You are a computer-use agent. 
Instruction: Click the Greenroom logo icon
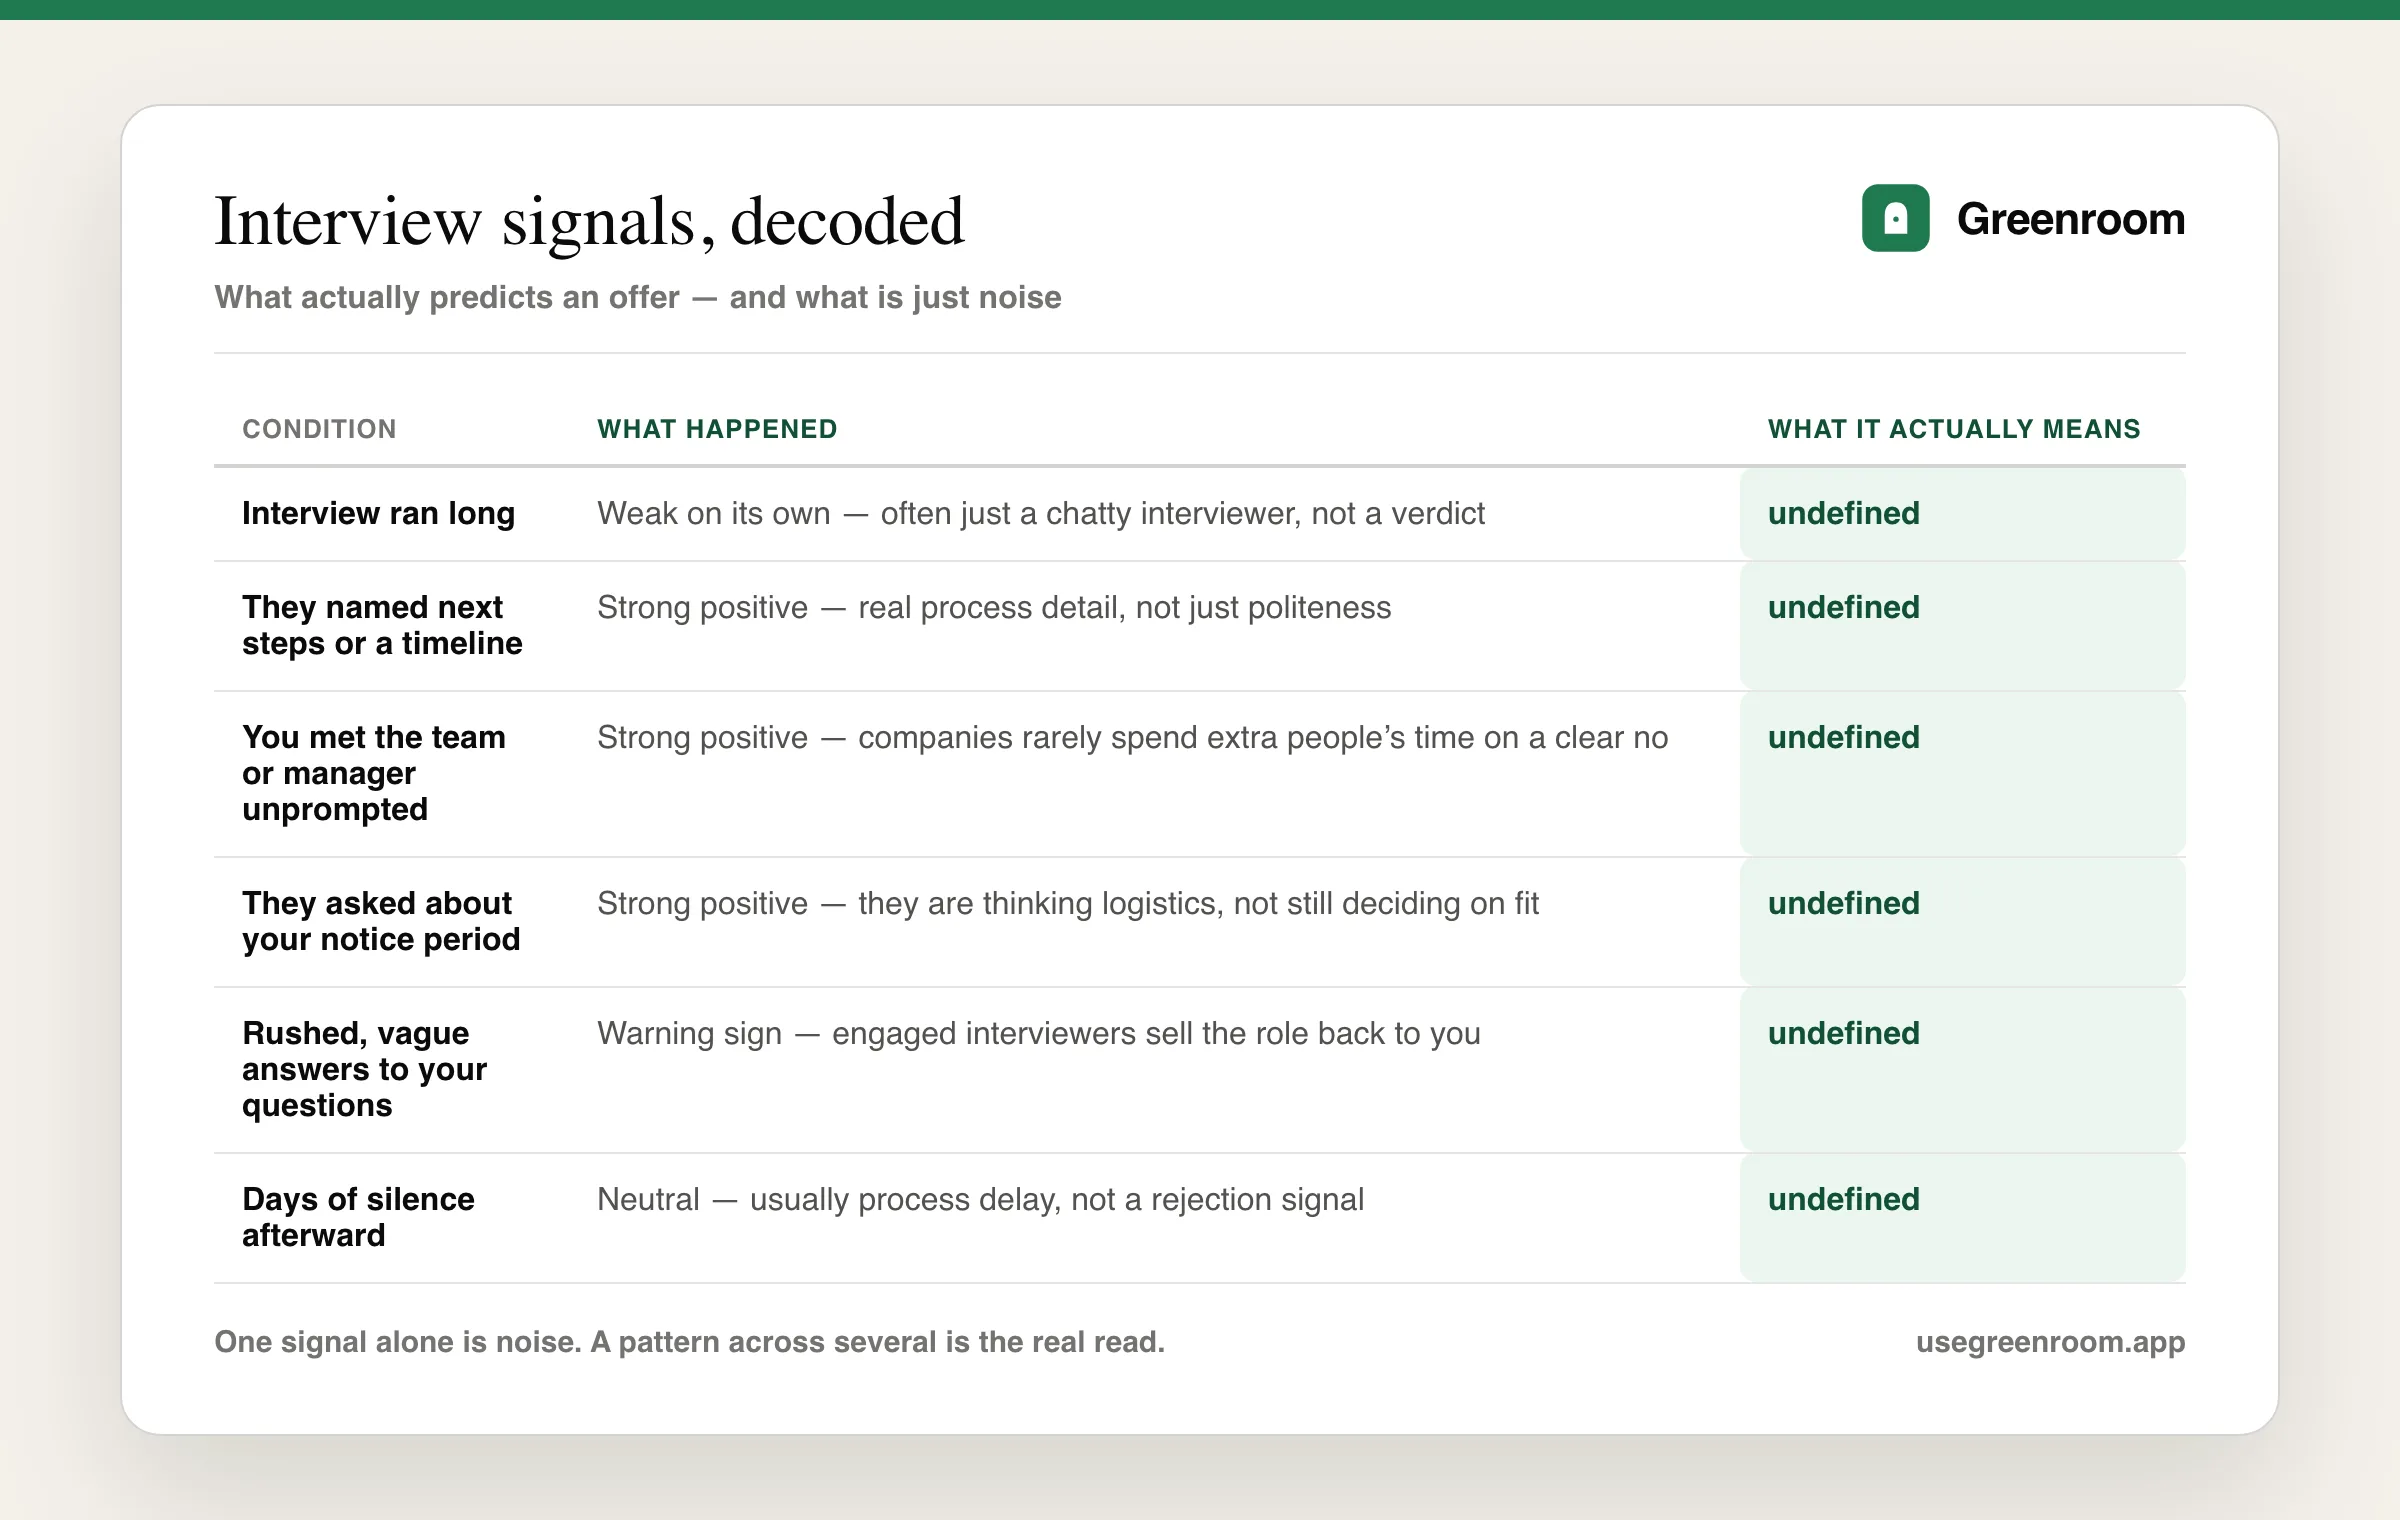point(1895,218)
